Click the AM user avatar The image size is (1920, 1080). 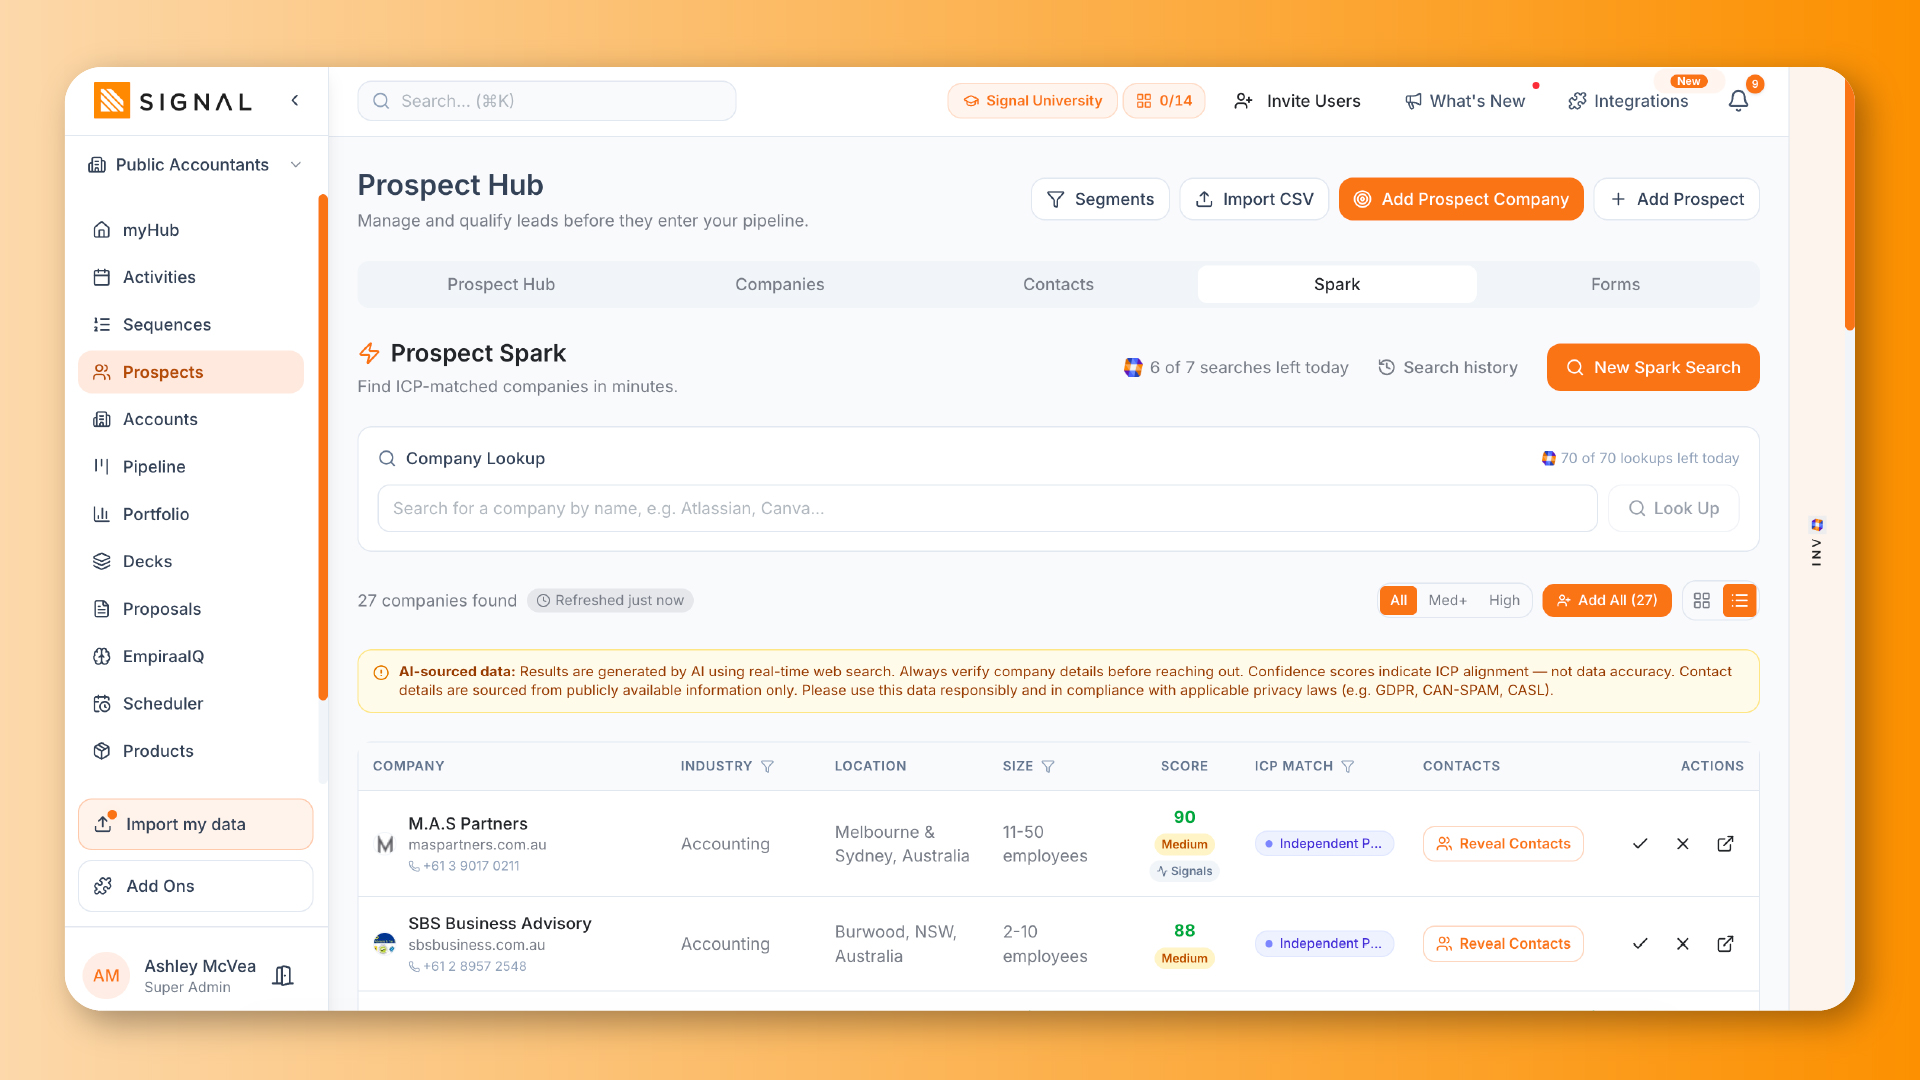click(106, 976)
